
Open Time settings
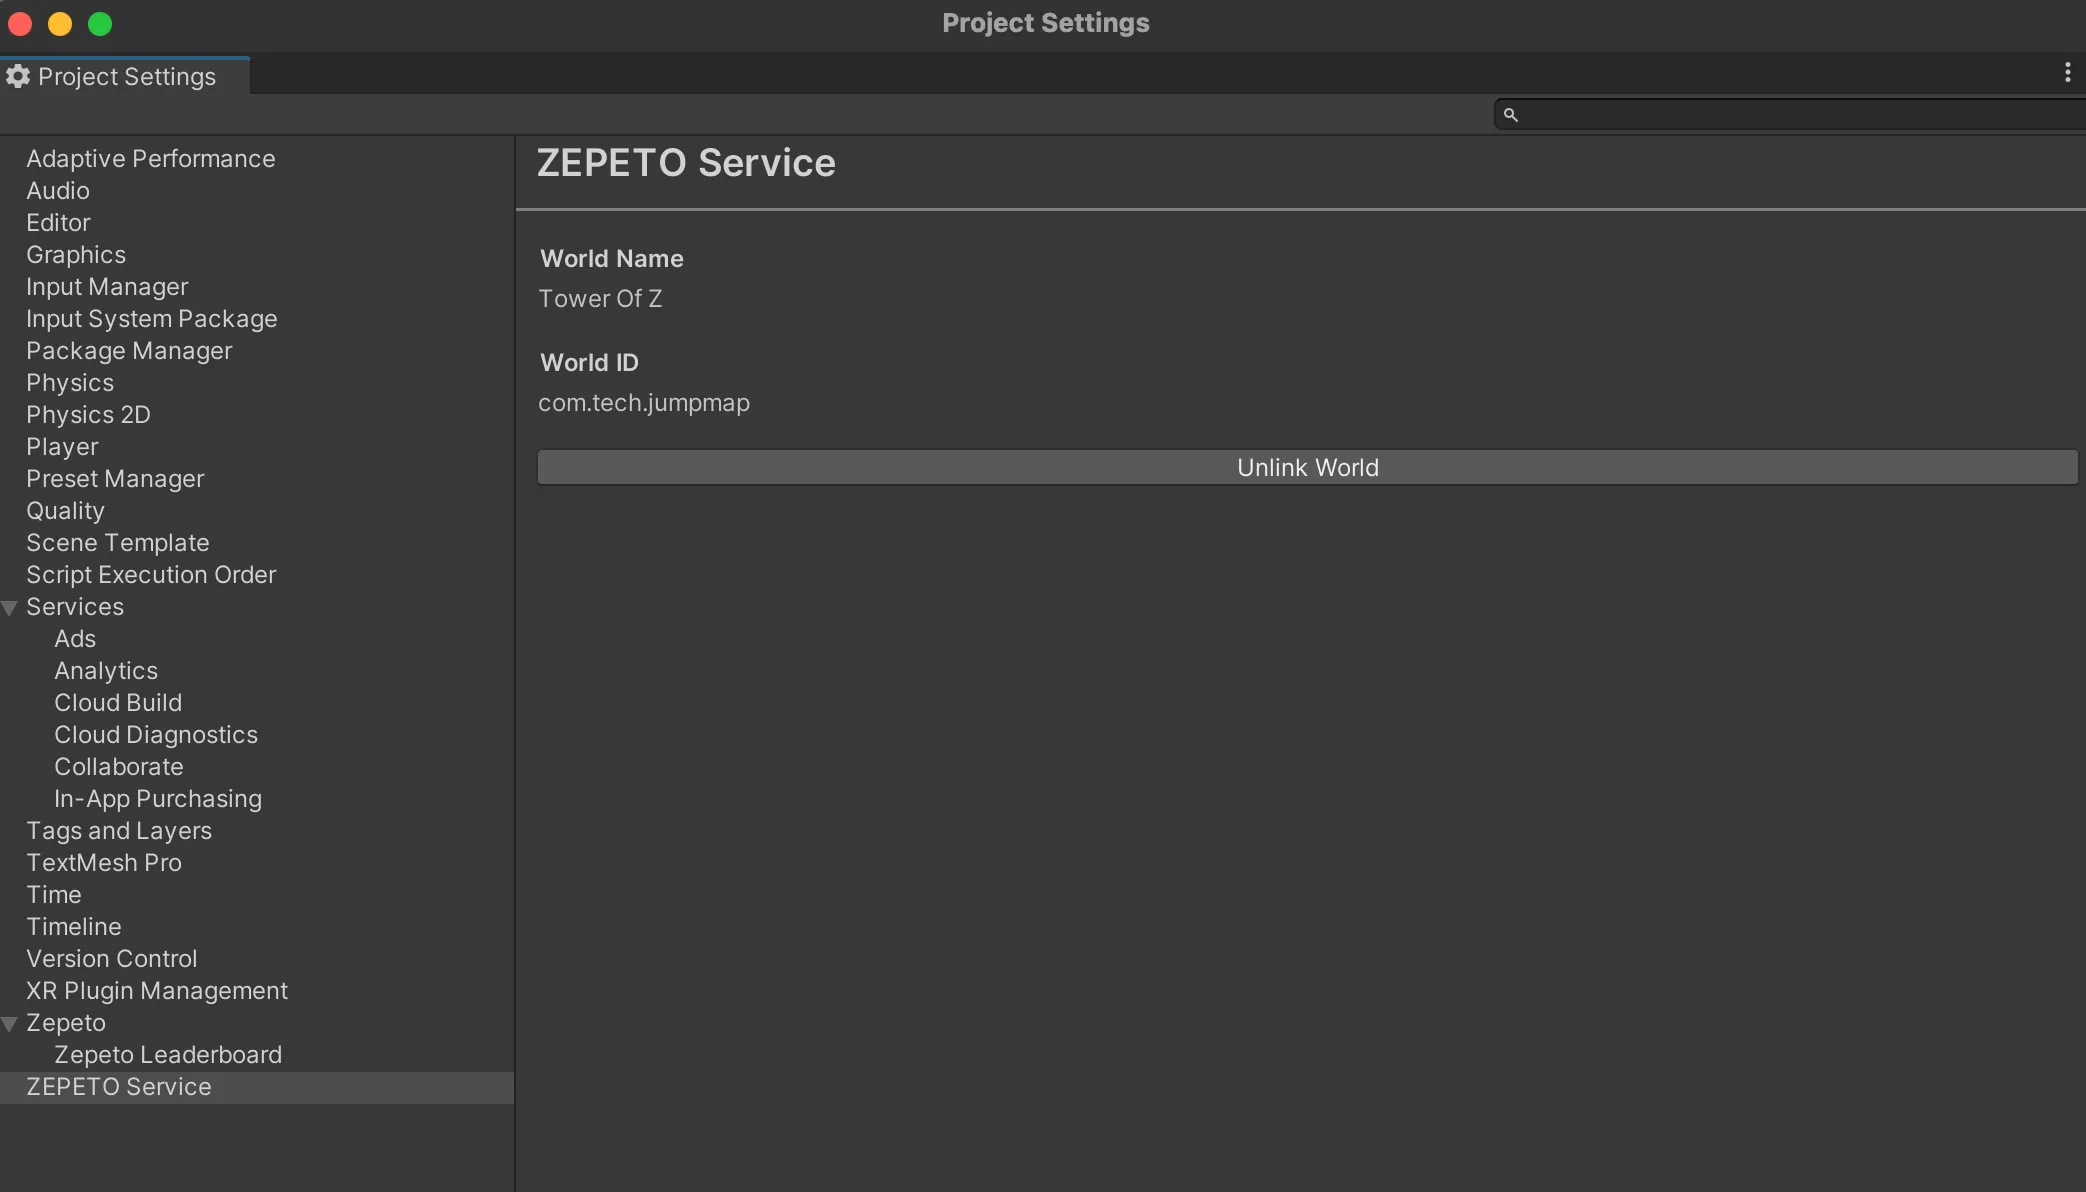click(54, 895)
